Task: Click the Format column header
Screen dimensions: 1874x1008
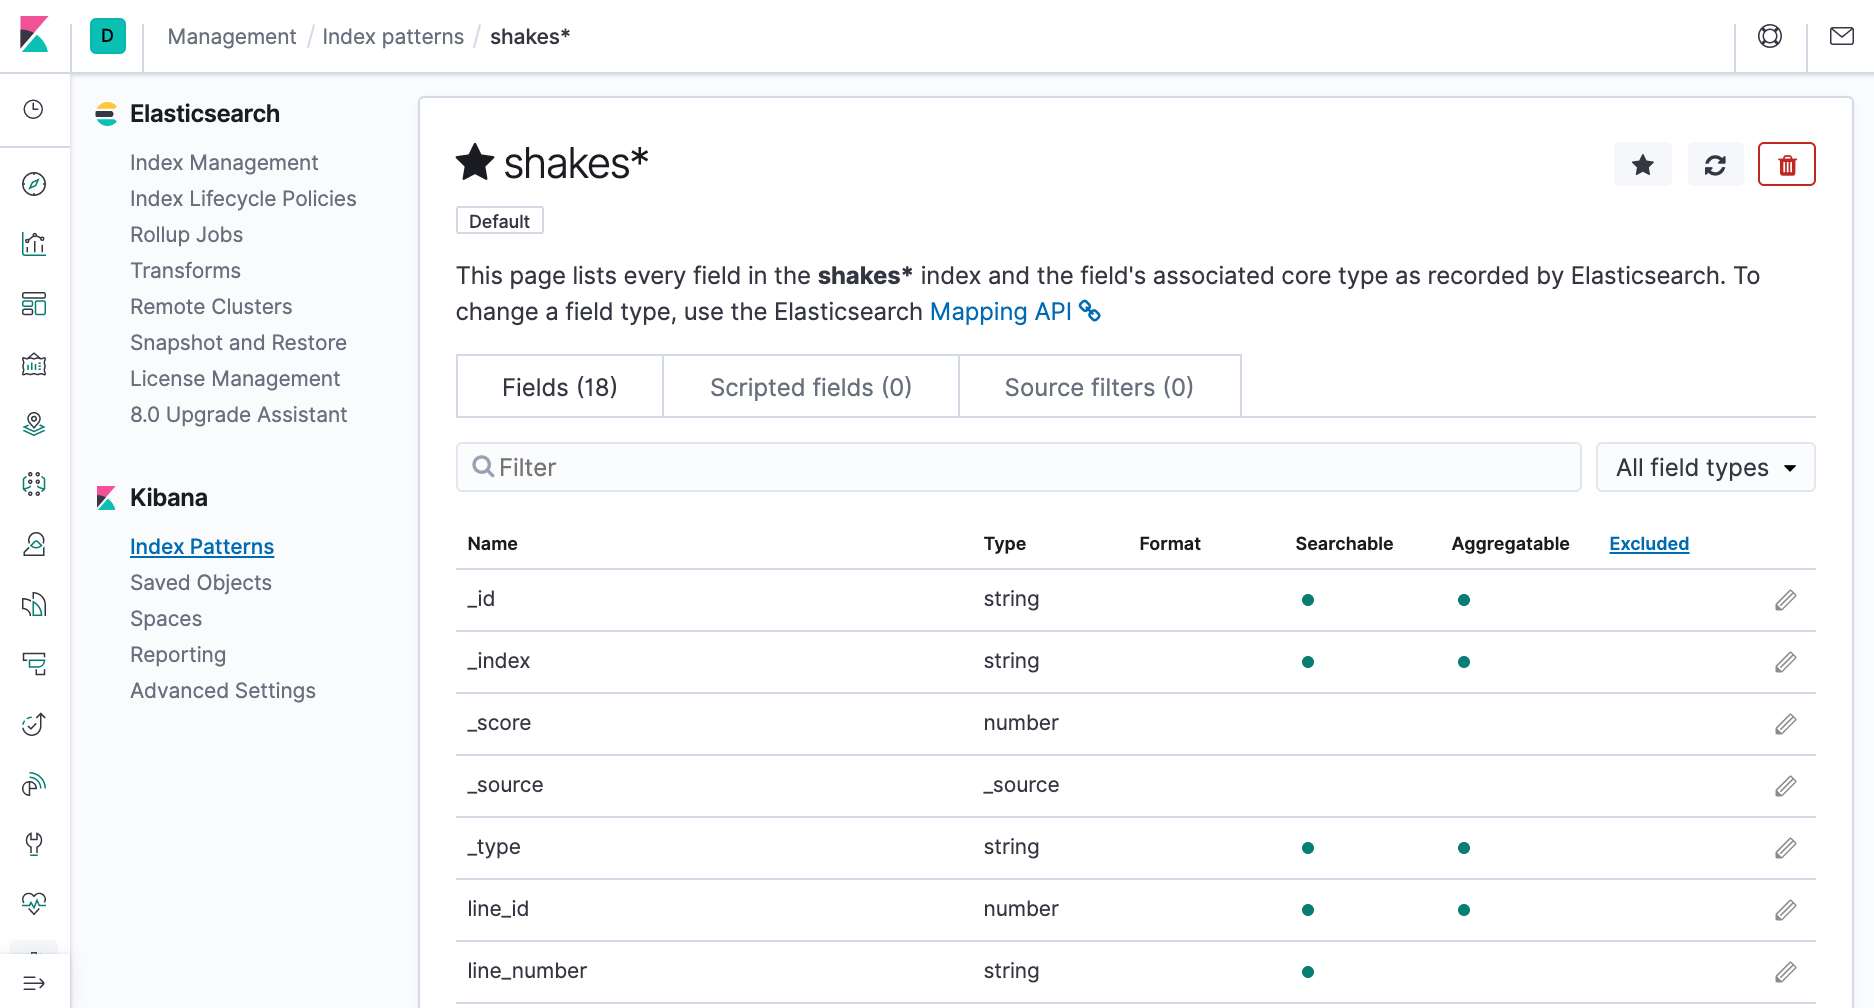Action: point(1169,544)
